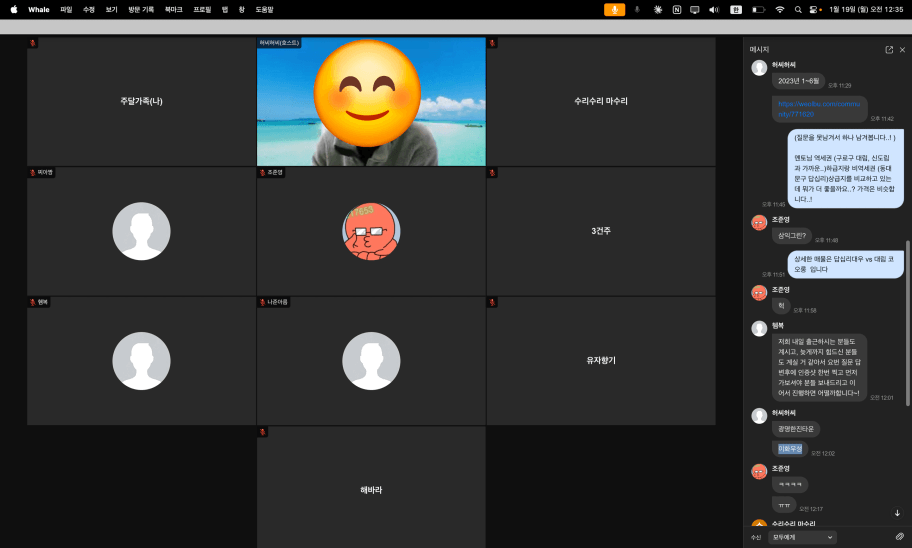The image size is (912, 548).
Task: Open the 모두에게 recipient dropdown
Action: tap(803, 537)
